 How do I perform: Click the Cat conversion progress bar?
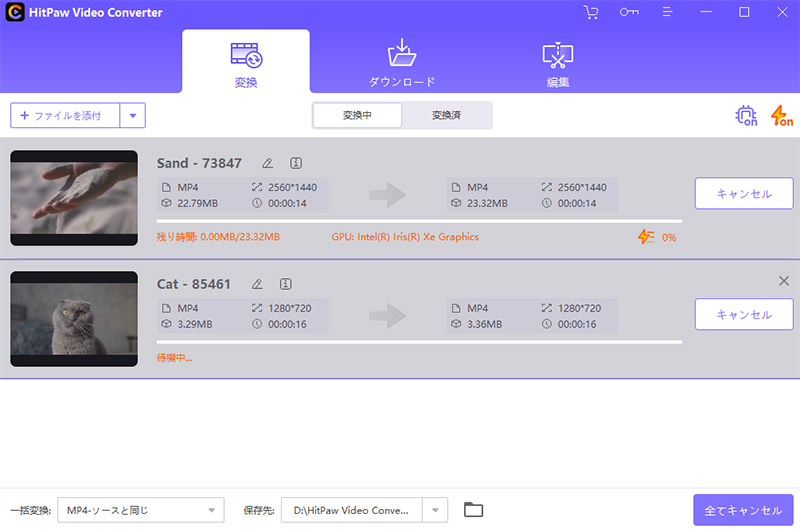[x=419, y=342]
